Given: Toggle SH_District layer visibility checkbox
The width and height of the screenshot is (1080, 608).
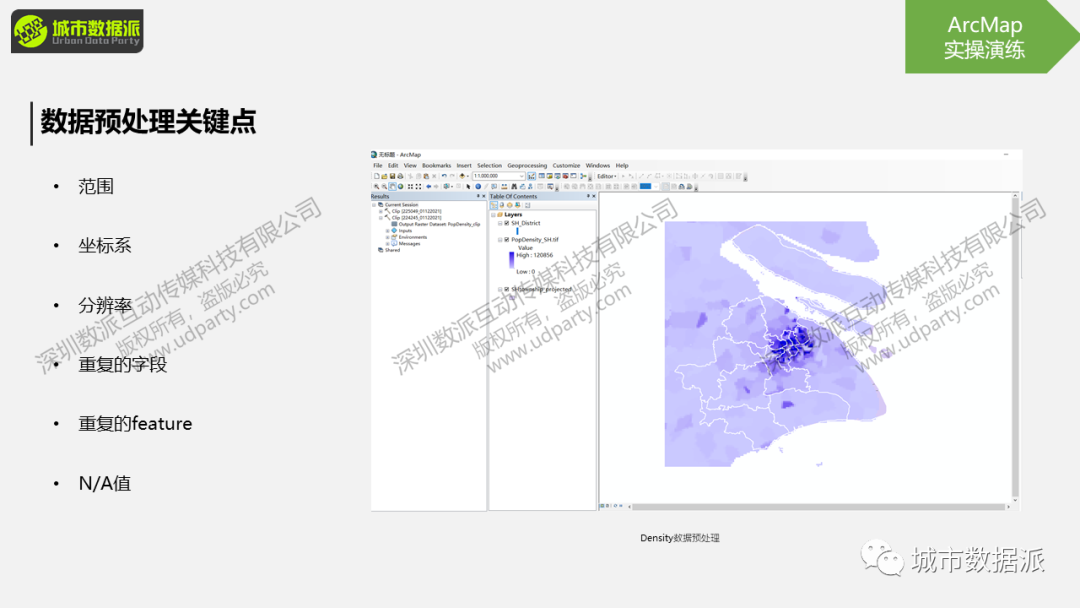Looking at the screenshot, I should [506, 223].
